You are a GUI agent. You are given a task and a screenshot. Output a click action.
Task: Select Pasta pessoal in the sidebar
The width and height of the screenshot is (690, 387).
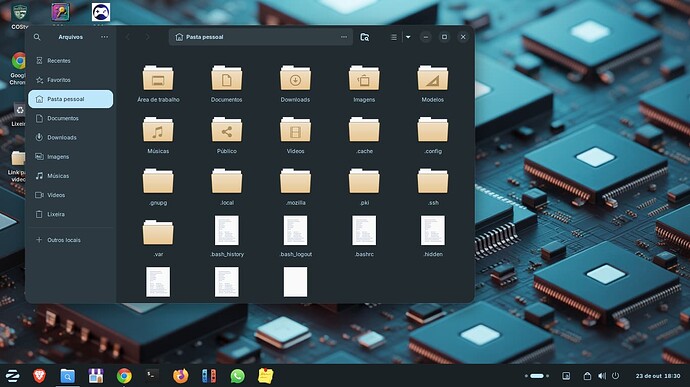click(70, 99)
